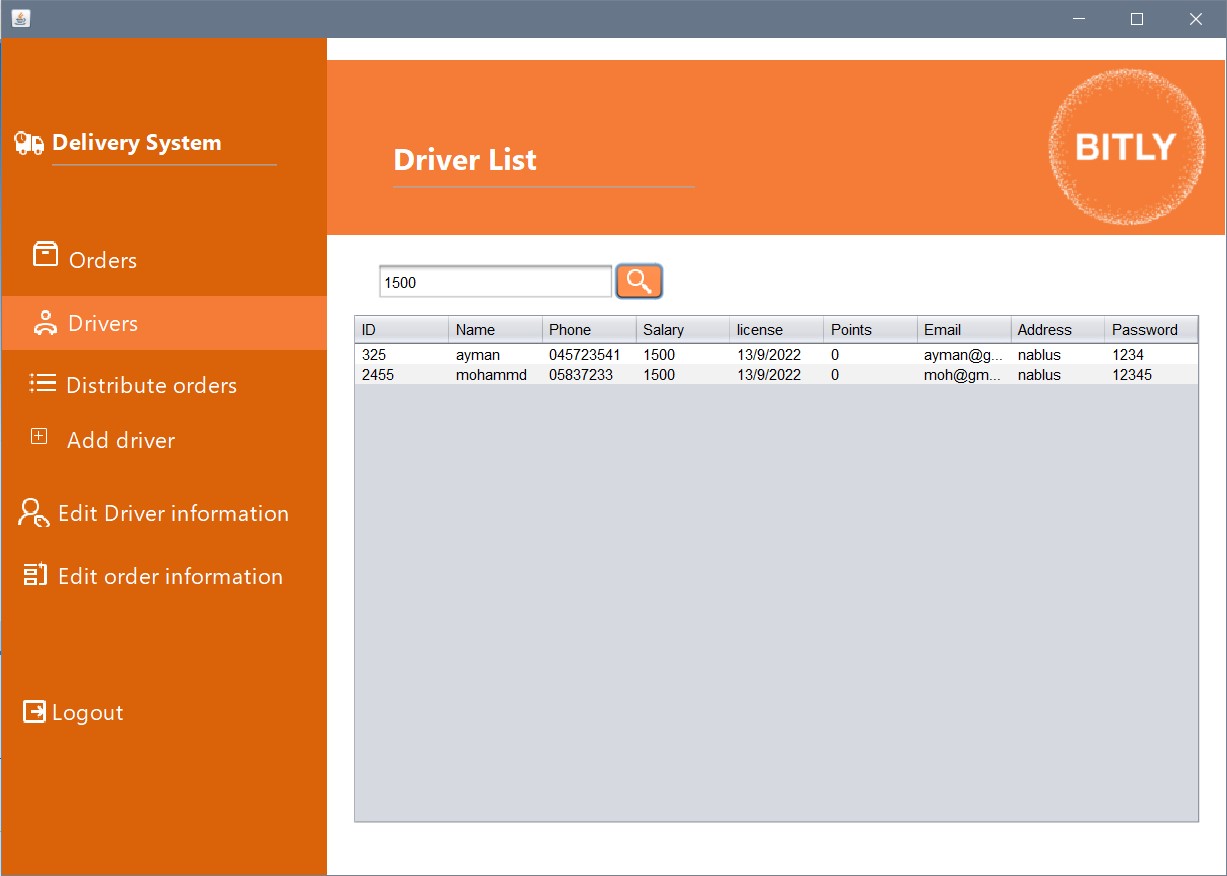Click the email cell ayman@g...
The height and width of the screenshot is (876, 1227).
coord(965,355)
